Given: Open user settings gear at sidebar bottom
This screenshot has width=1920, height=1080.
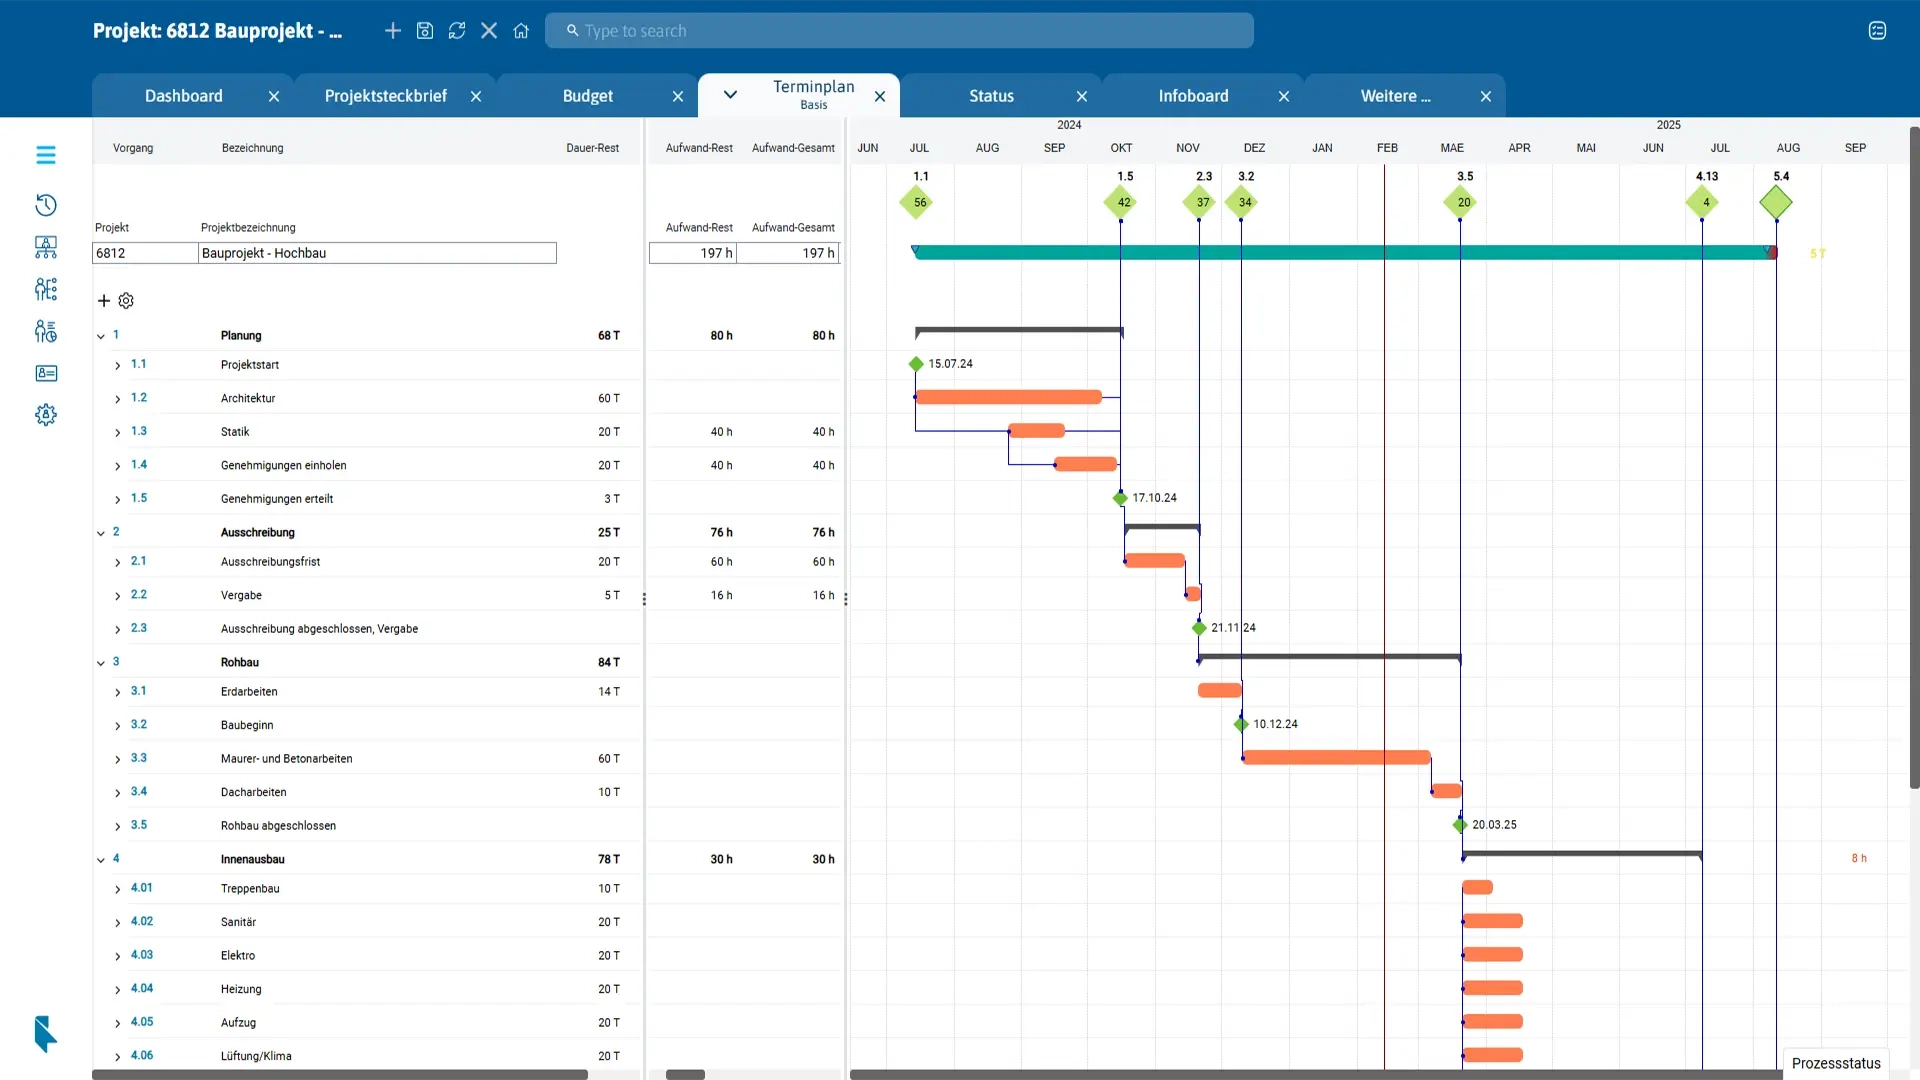Looking at the screenshot, I should pyautogui.click(x=46, y=414).
